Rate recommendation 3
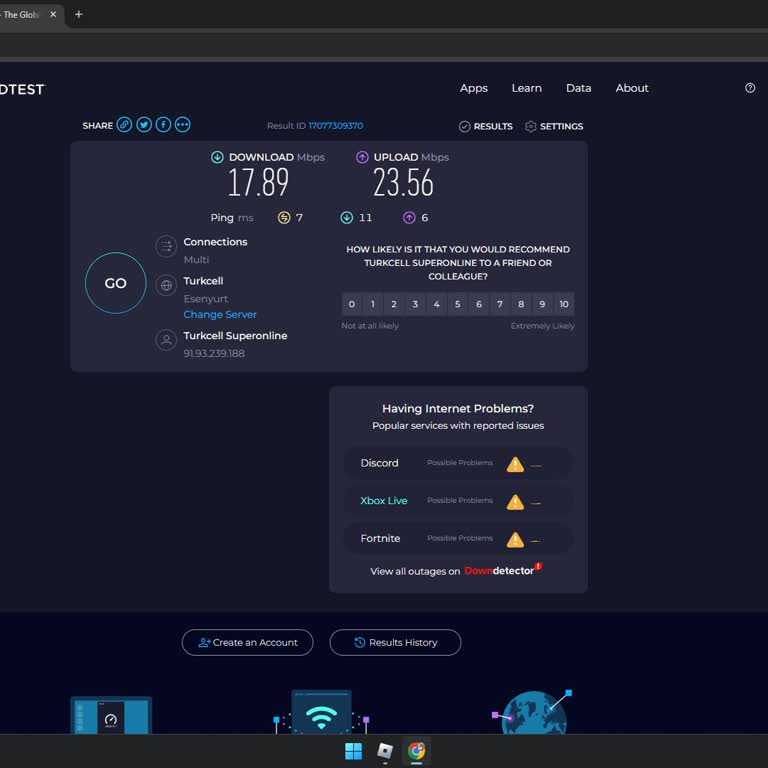 [x=415, y=304]
